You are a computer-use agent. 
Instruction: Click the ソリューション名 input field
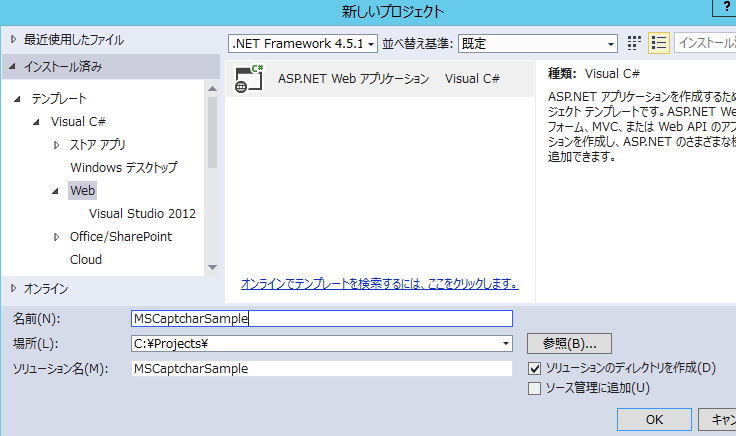[322, 368]
